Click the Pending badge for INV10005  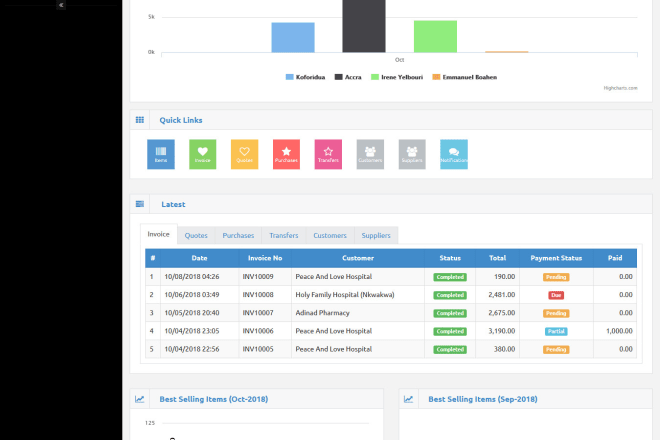coord(556,349)
